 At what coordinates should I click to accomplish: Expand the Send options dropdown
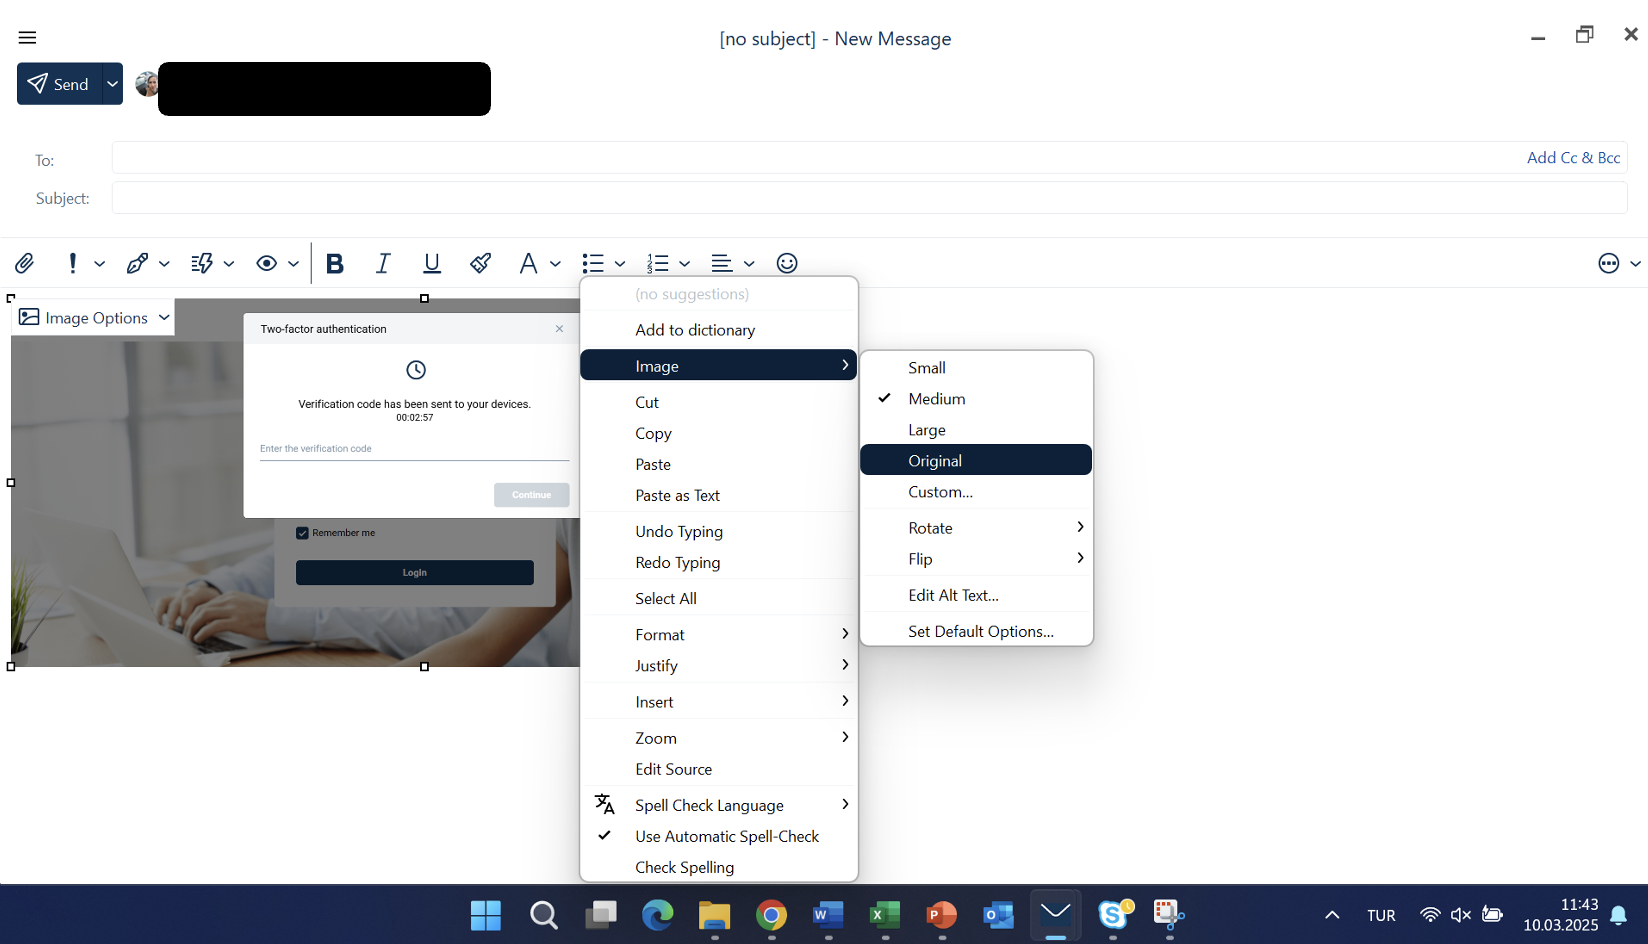(x=112, y=84)
